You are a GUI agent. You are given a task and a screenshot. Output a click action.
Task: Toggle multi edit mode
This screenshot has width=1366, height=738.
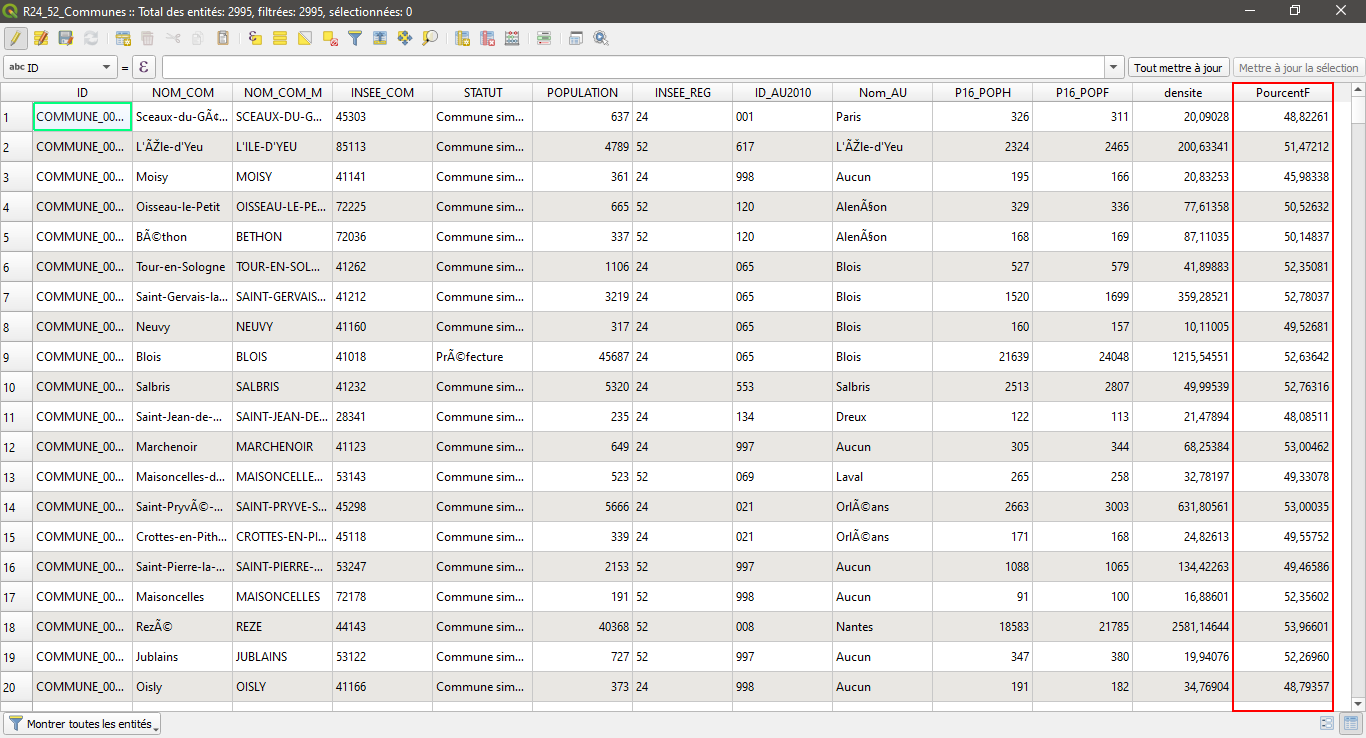(41, 38)
